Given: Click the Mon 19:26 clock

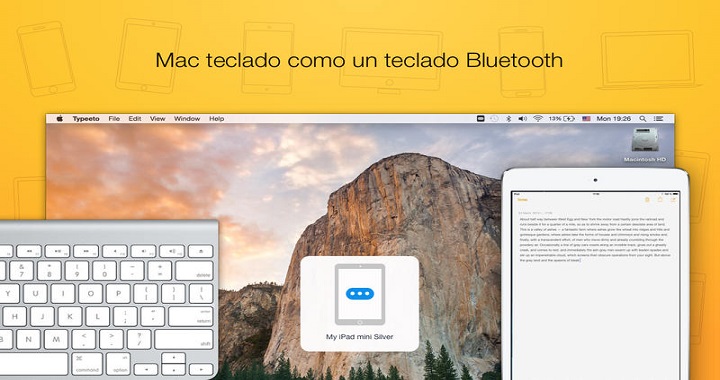Looking at the screenshot, I should coord(613,118).
